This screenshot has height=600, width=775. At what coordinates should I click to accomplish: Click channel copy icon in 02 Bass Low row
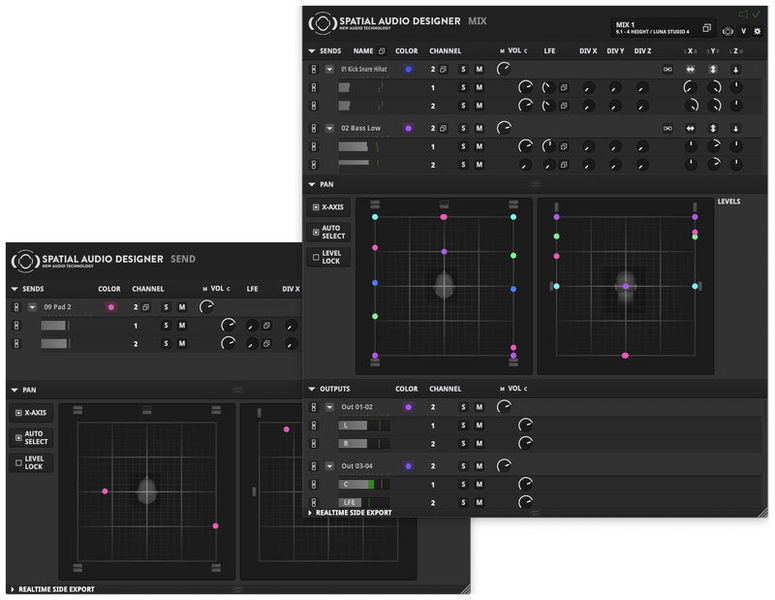click(x=443, y=129)
